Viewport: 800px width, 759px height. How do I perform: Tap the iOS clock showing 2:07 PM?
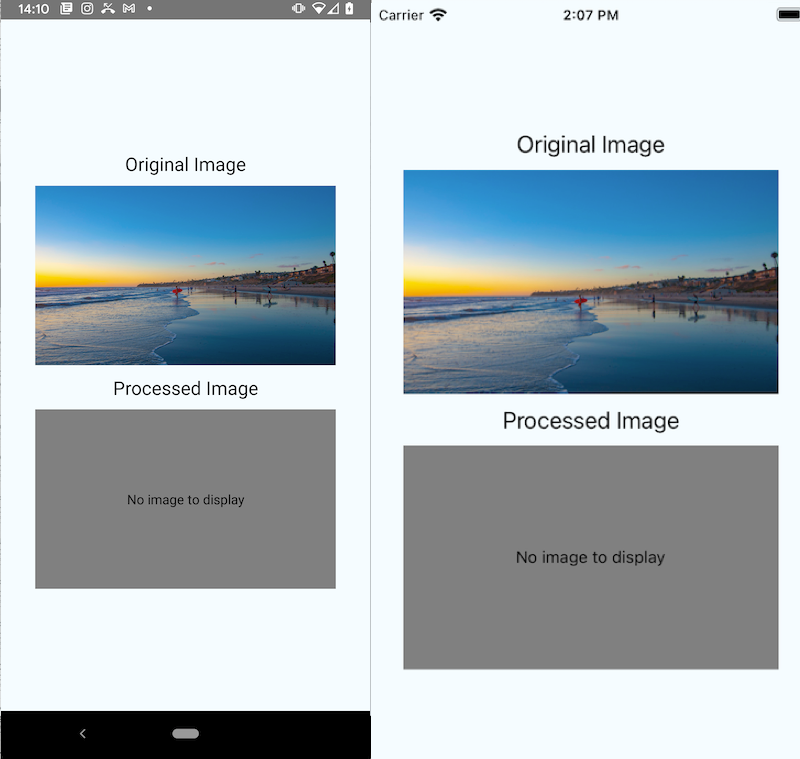tap(591, 15)
